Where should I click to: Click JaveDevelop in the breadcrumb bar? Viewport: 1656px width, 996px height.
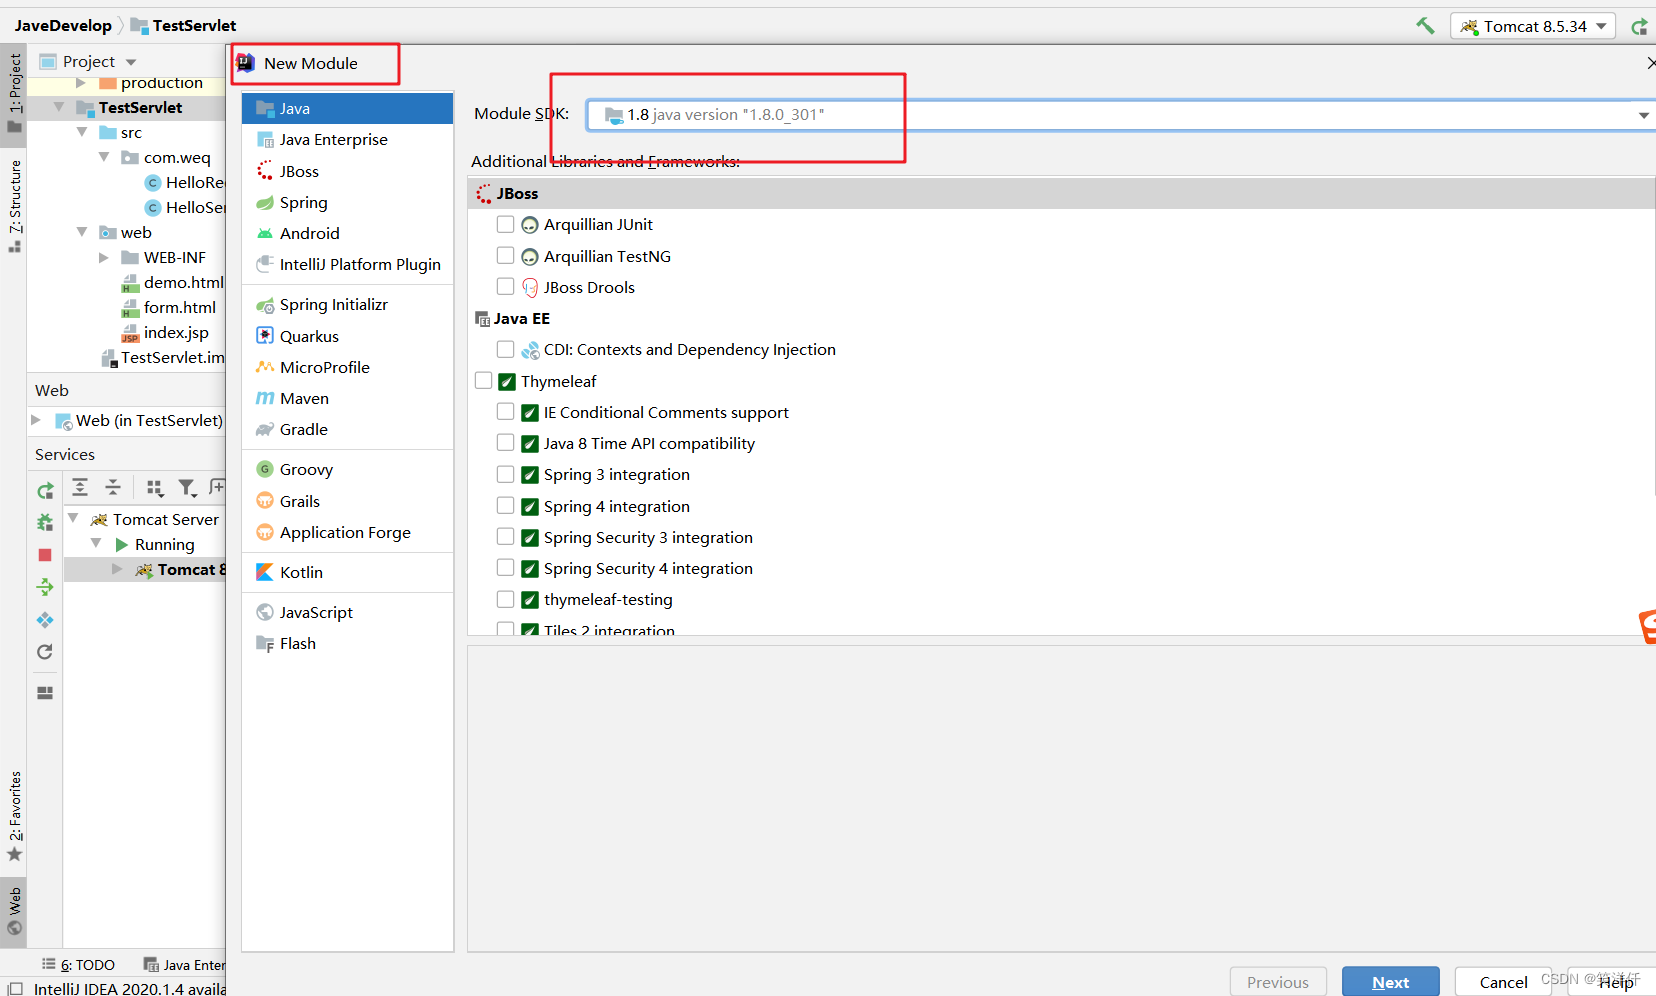(63, 26)
